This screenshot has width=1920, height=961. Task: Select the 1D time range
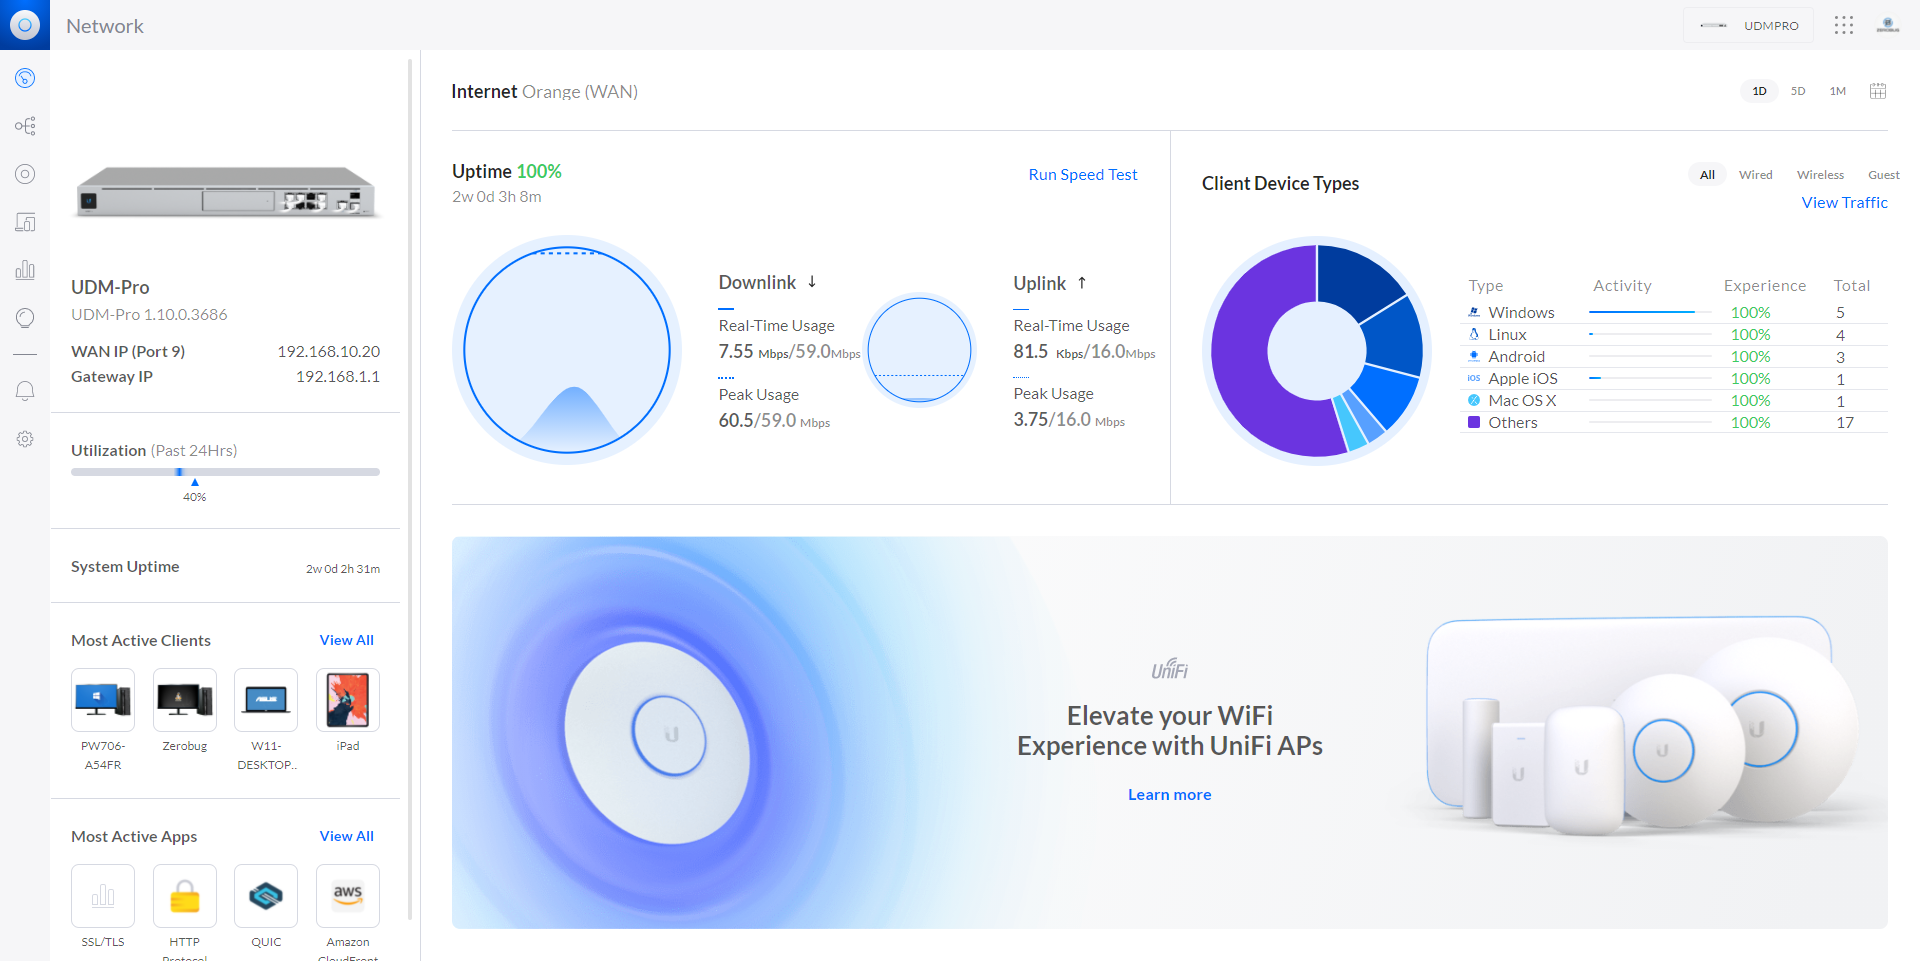pos(1759,91)
